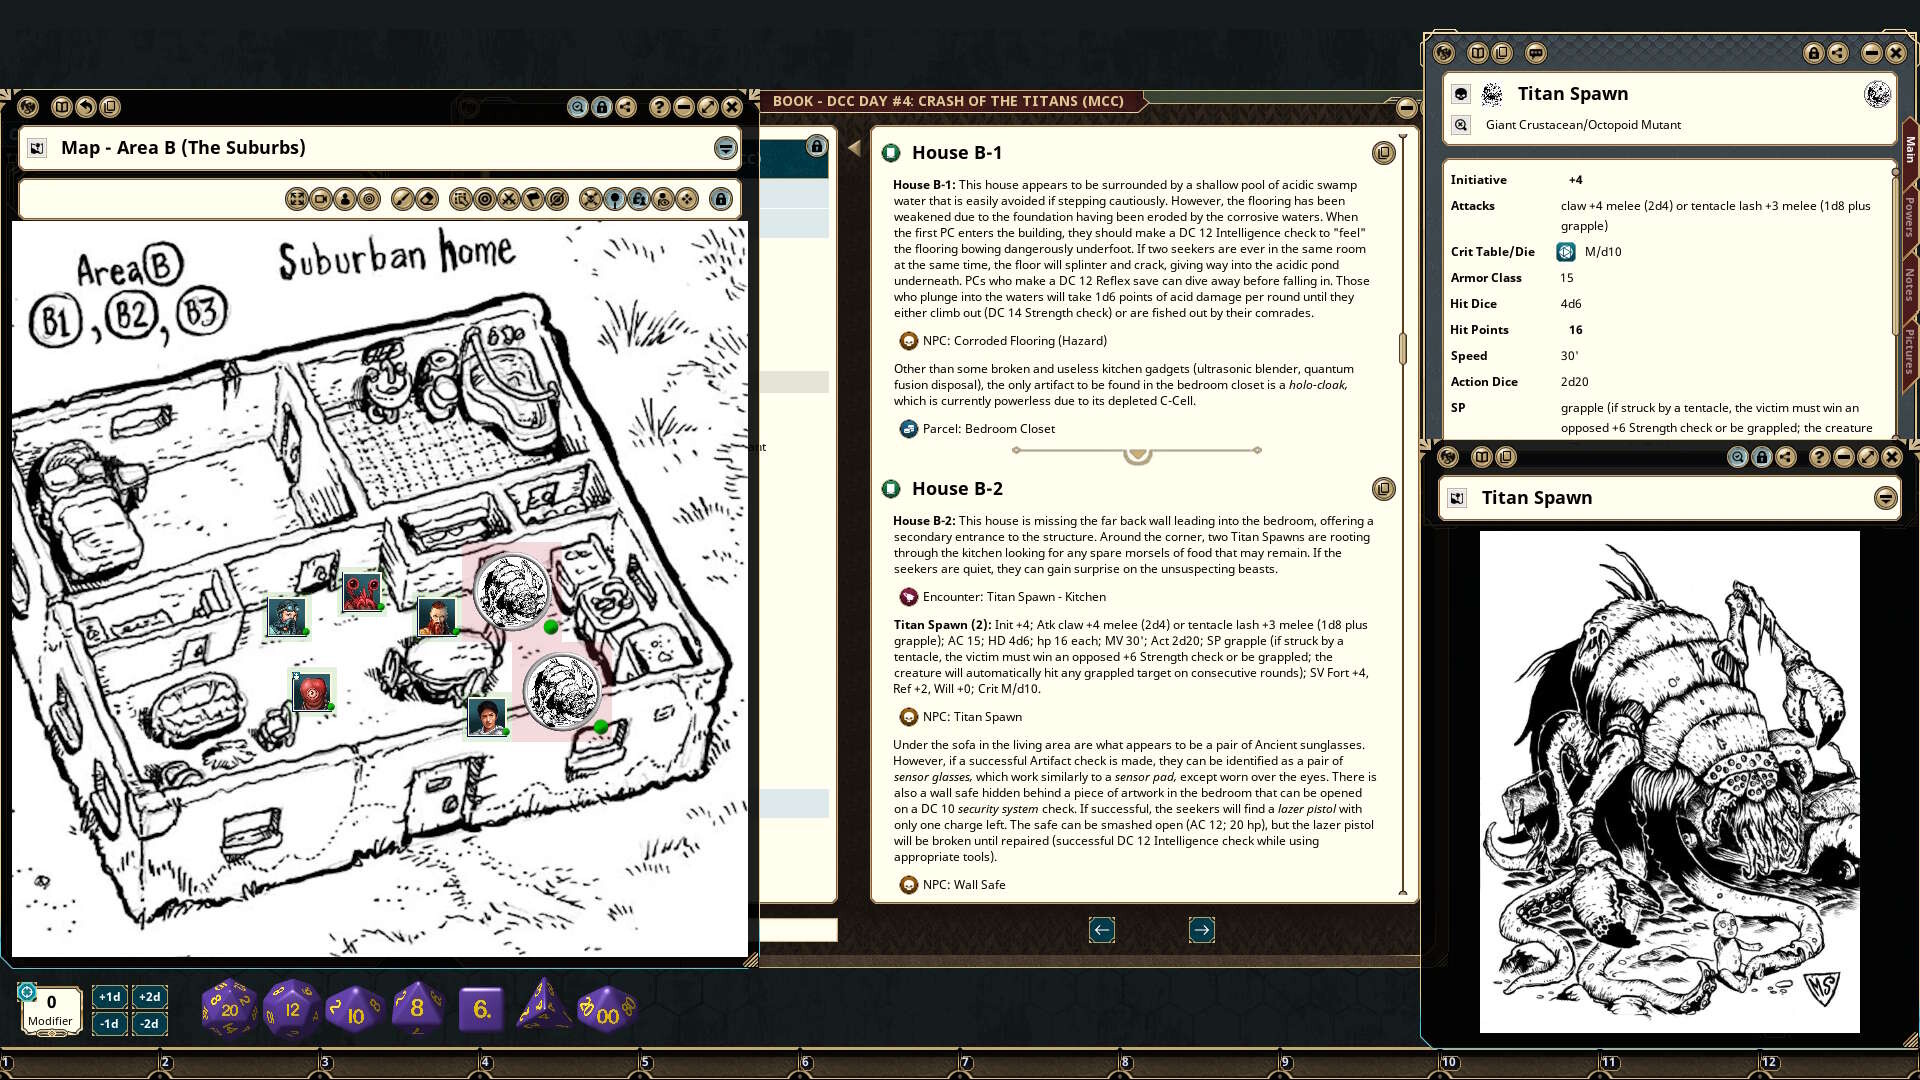Toggle the padlock at the end of the map toolbar
This screenshot has width=1920, height=1080.
point(722,199)
